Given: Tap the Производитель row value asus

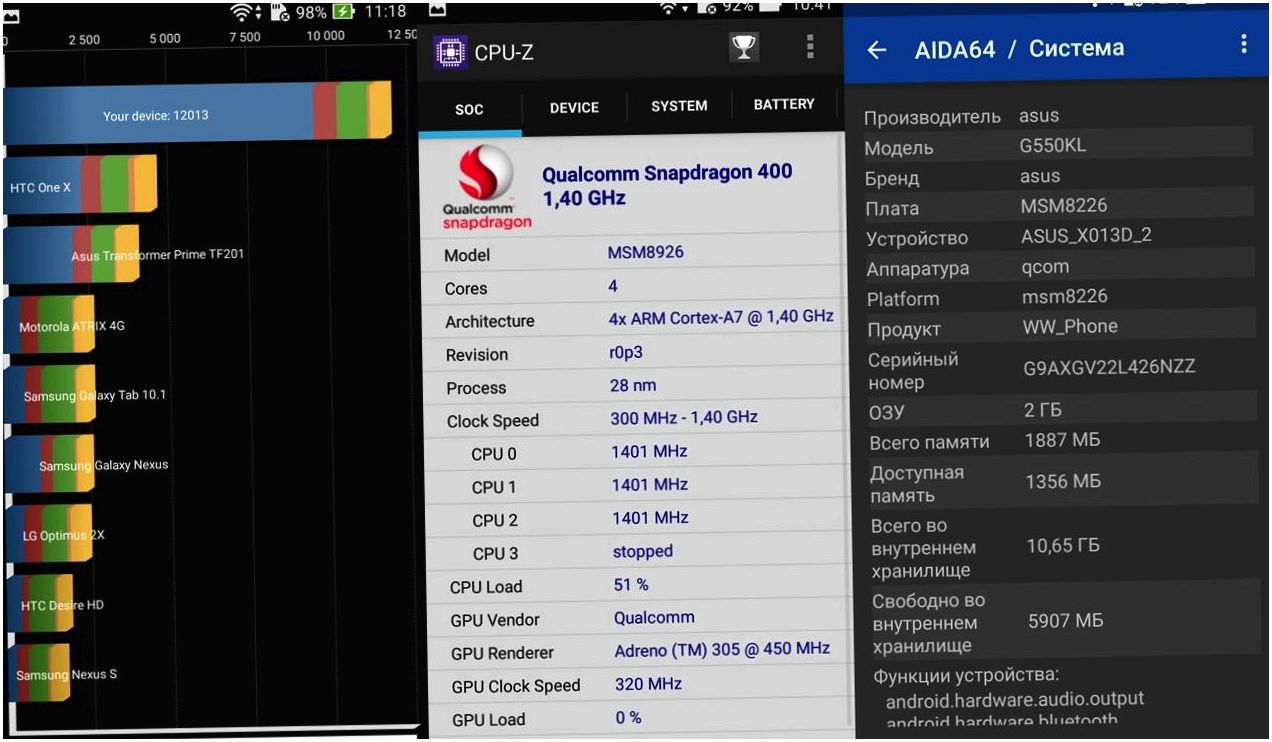Looking at the screenshot, I should click(1040, 116).
